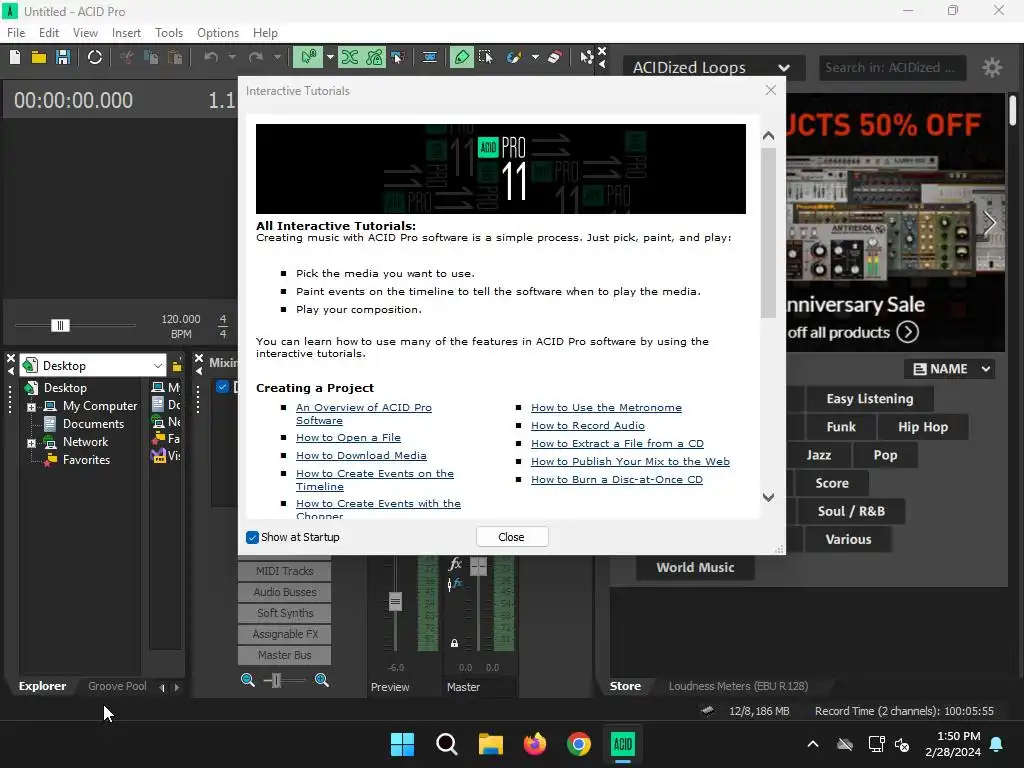Select the Paint brush tool
This screenshot has height=768, width=1024.
[514, 57]
